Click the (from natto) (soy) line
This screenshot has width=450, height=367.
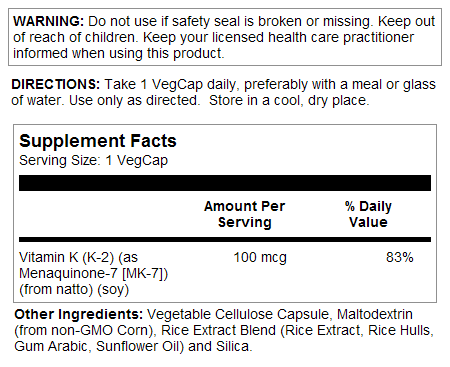tap(74, 289)
